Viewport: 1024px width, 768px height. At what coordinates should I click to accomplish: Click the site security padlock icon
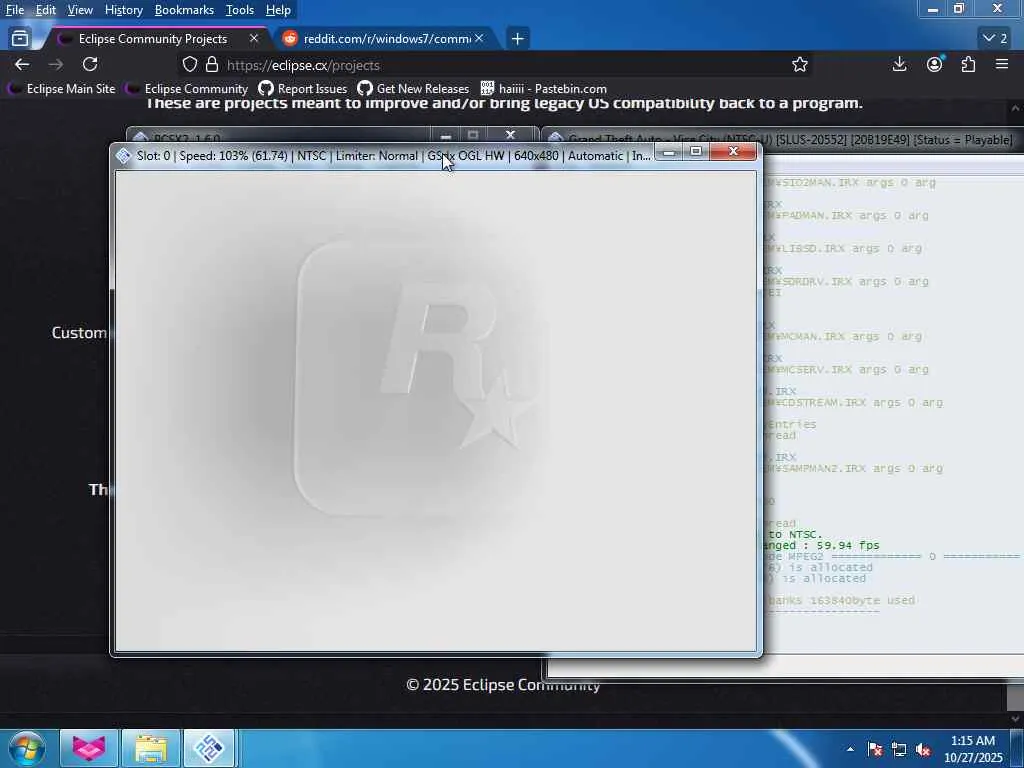[212, 65]
